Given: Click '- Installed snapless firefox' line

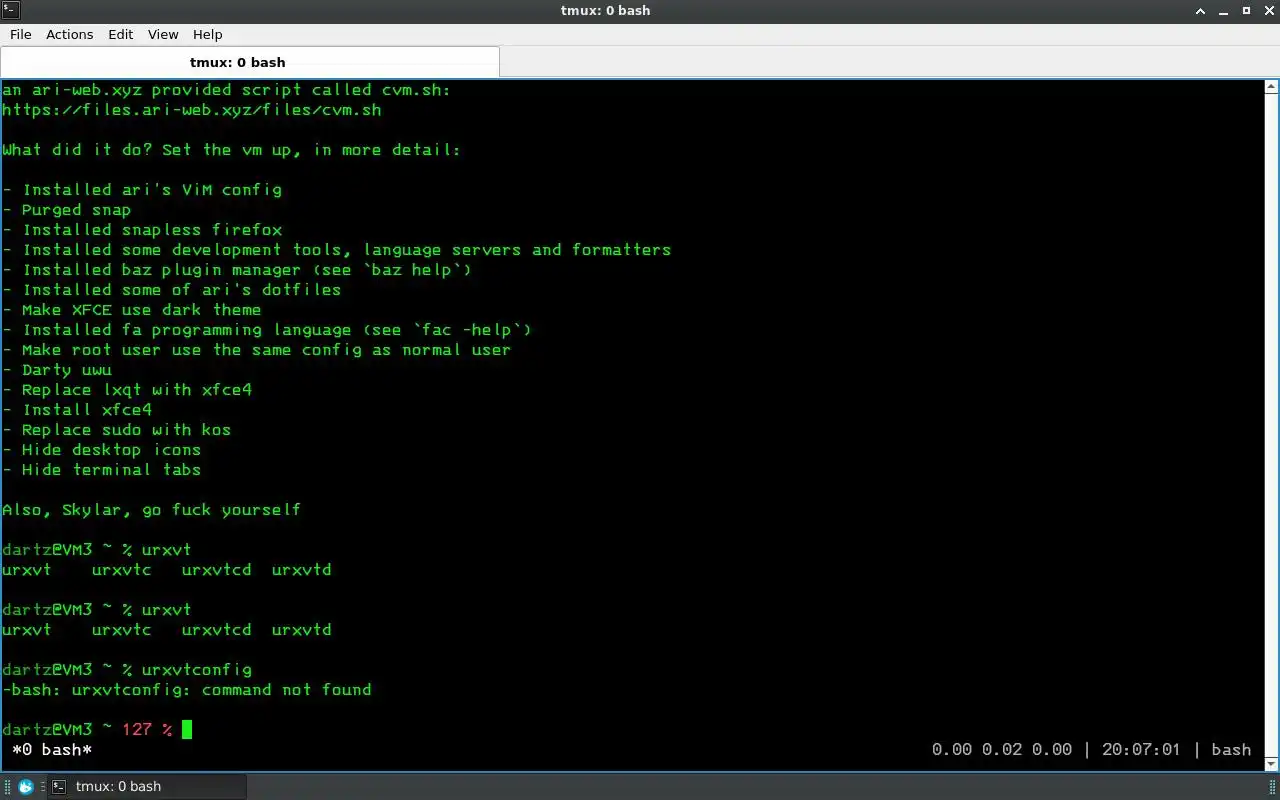Looking at the screenshot, I should [x=142, y=230].
